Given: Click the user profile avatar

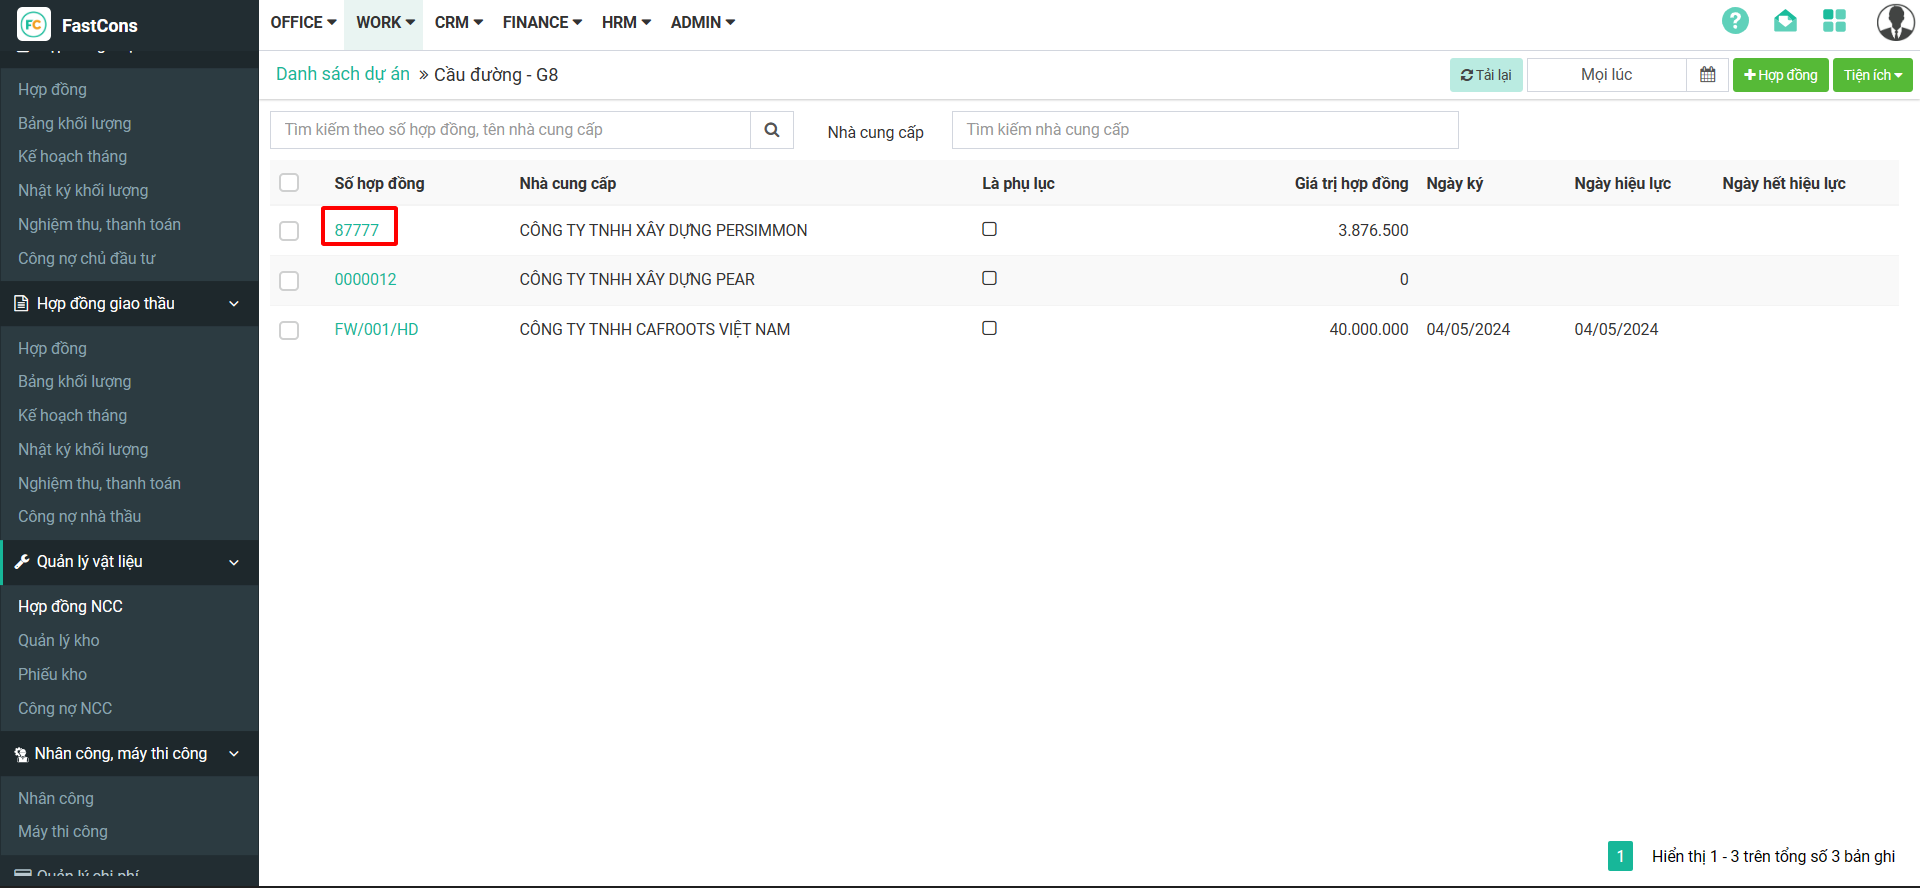Looking at the screenshot, I should click(1894, 22).
